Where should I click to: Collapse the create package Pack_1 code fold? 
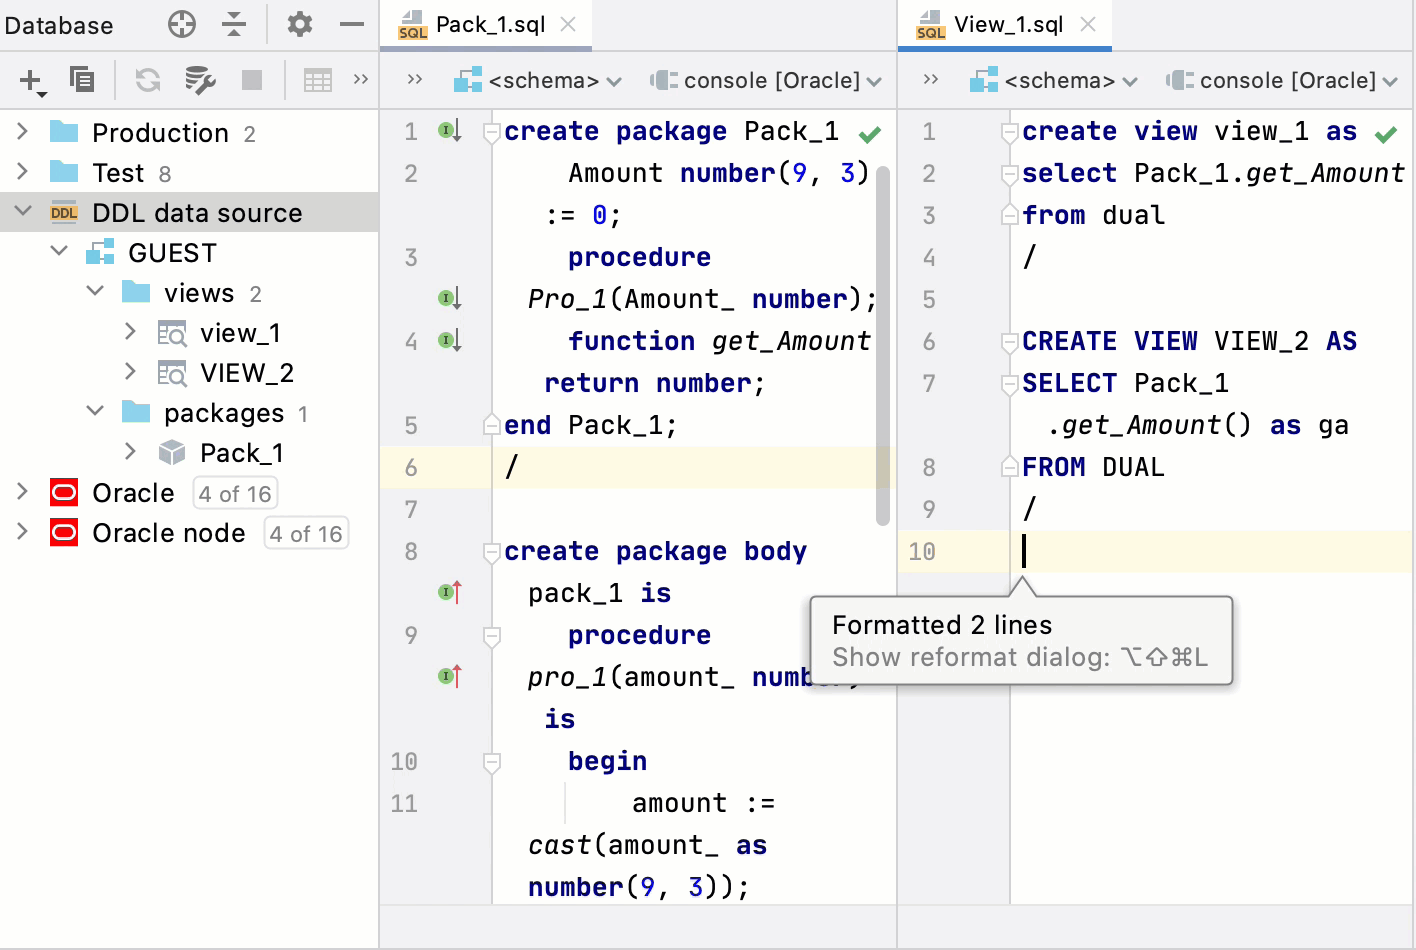pos(490,130)
